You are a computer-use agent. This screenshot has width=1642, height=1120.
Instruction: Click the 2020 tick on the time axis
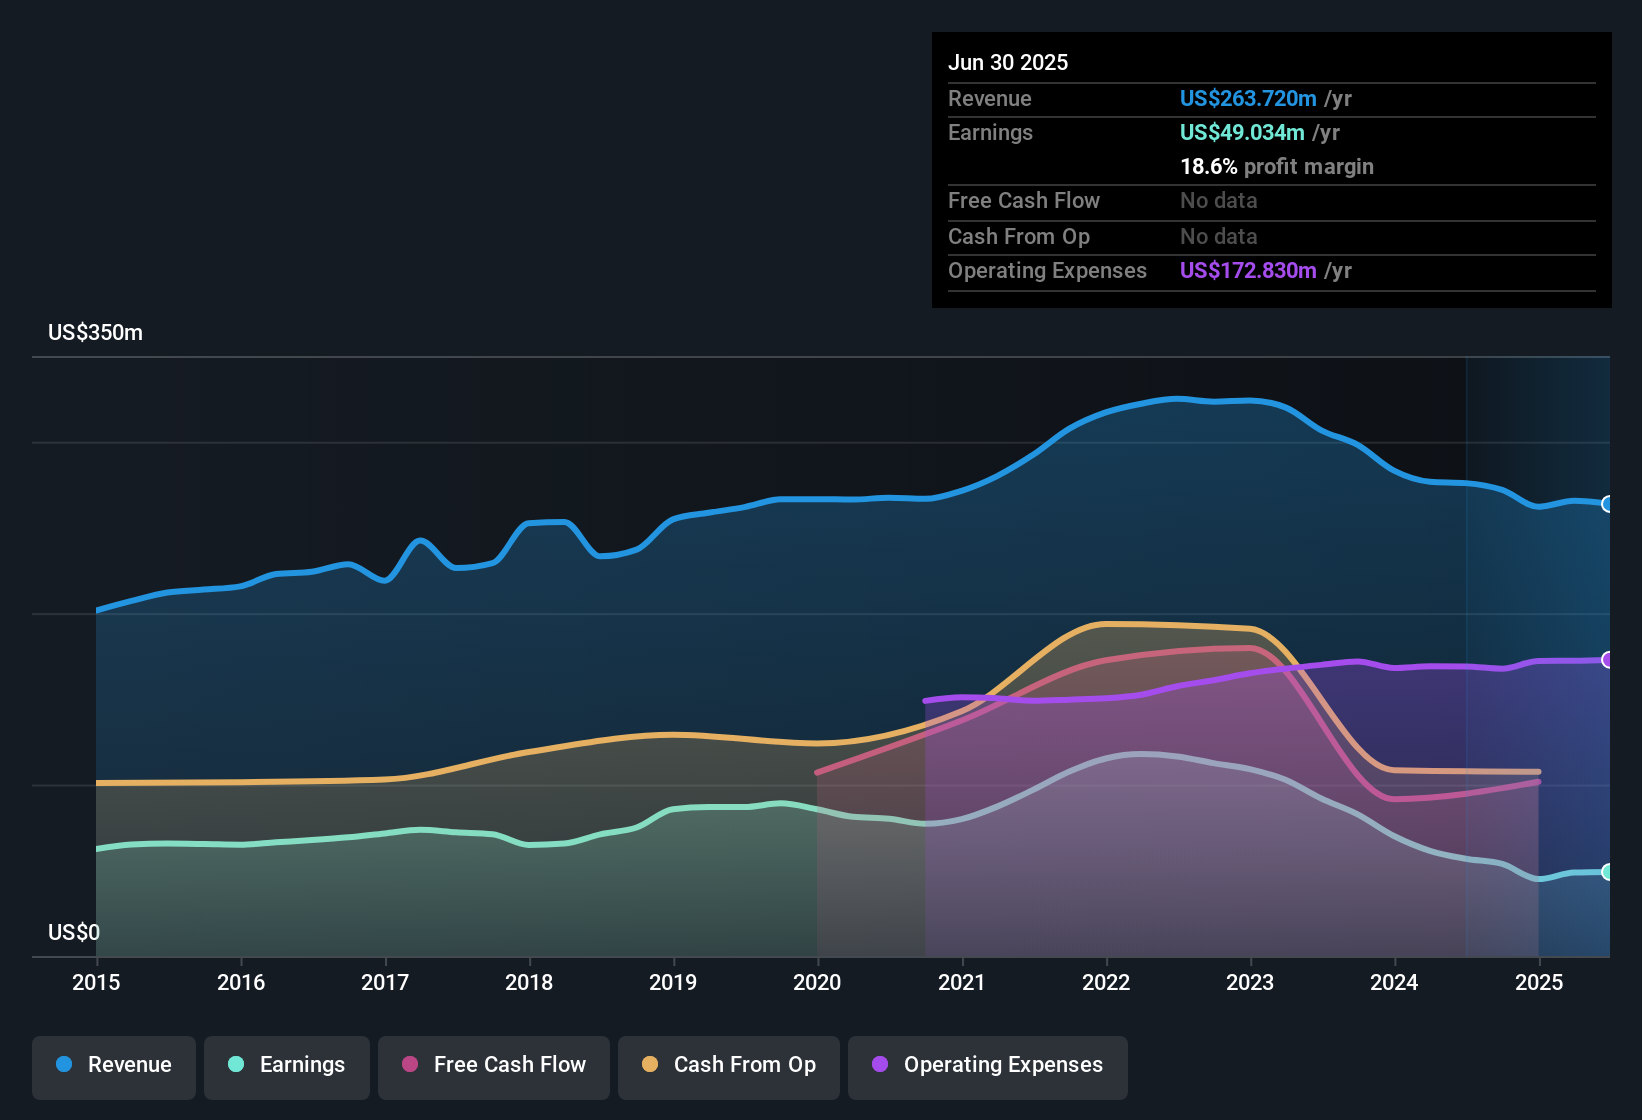[817, 982]
